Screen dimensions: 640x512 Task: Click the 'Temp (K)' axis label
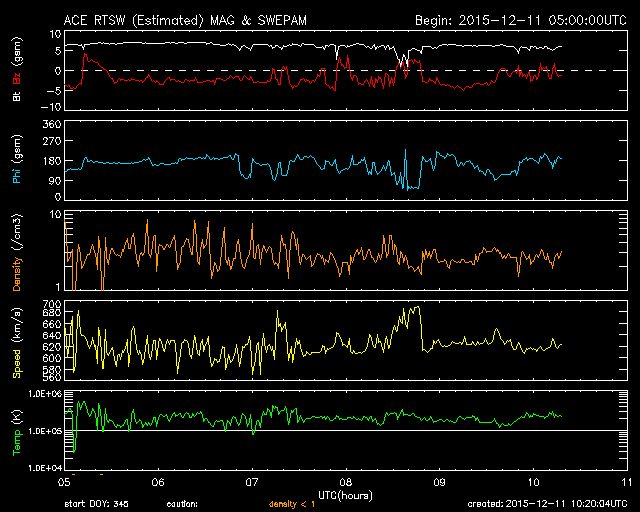coord(17,432)
